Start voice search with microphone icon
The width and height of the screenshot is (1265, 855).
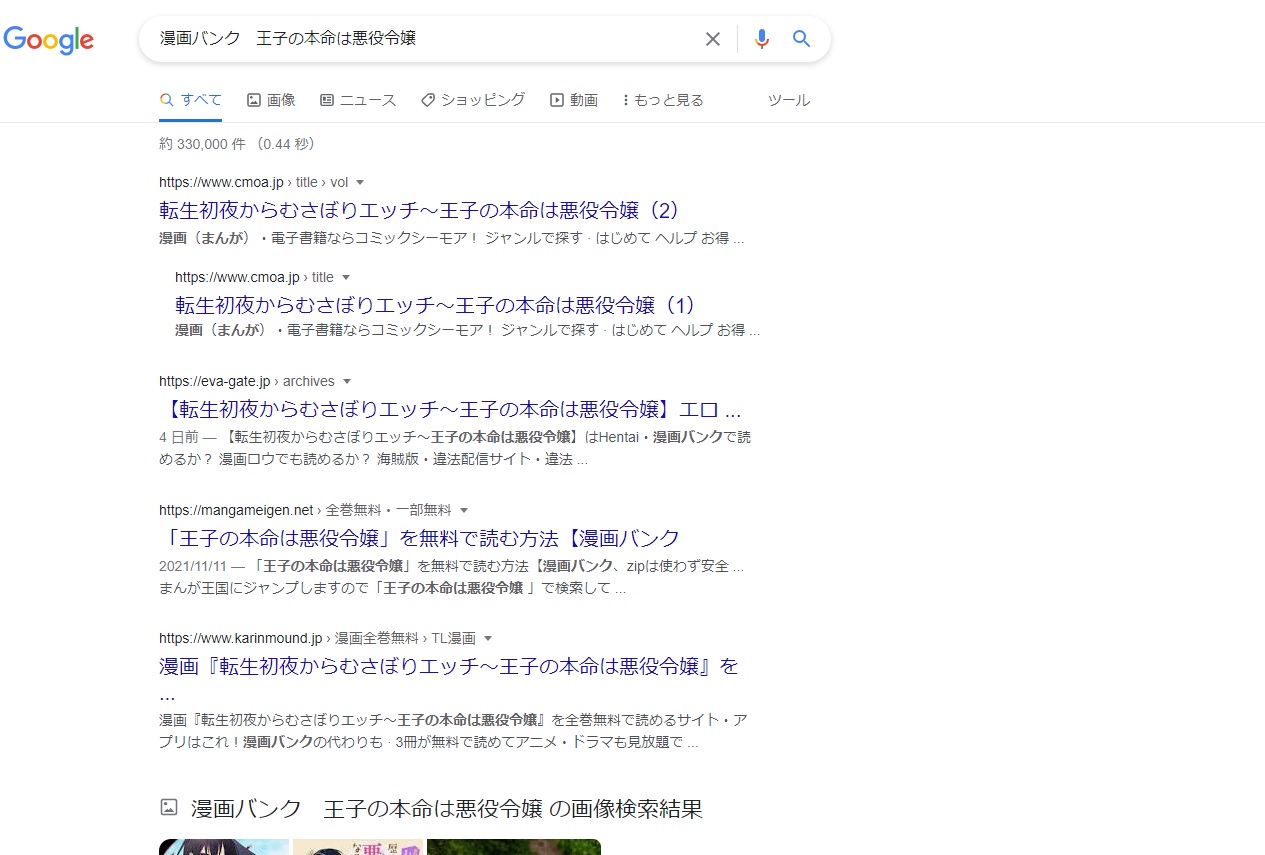(762, 39)
